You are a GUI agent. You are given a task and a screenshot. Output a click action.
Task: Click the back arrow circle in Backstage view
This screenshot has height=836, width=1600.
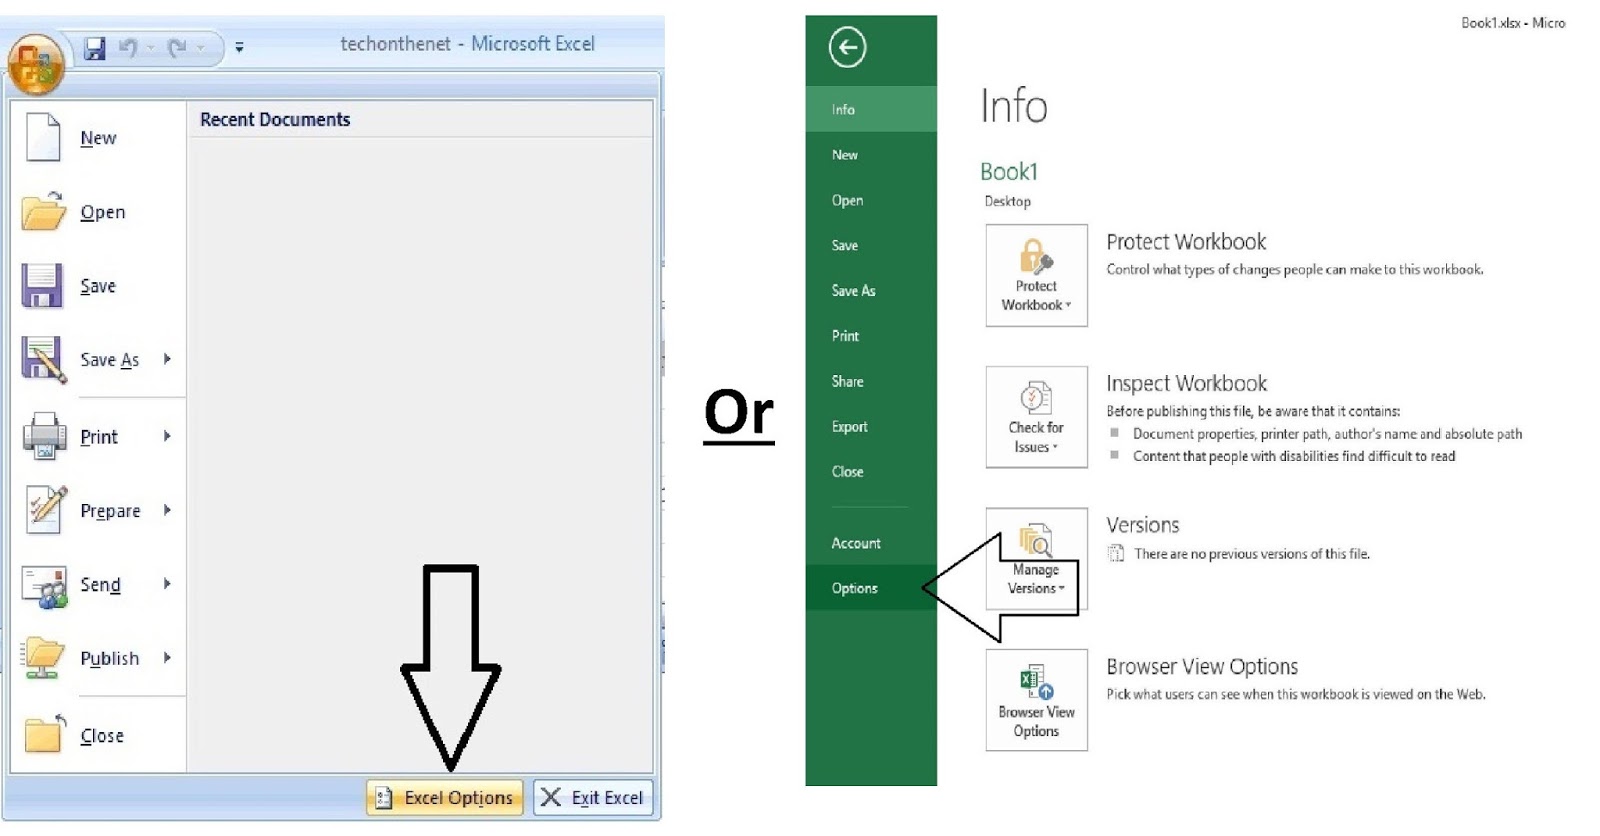(847, 47)
